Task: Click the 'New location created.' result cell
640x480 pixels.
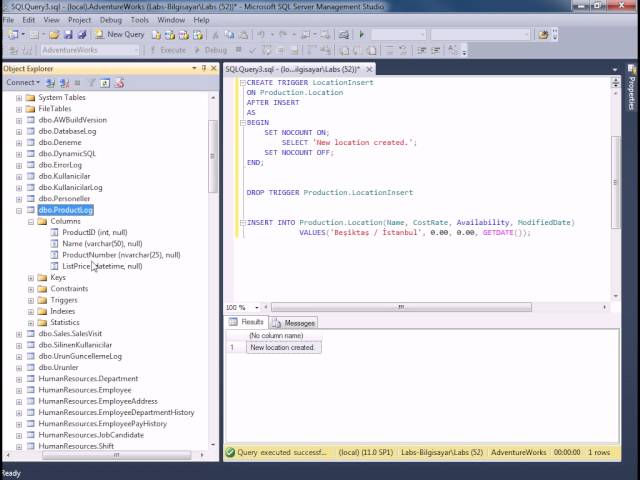Action: [283, 348]
